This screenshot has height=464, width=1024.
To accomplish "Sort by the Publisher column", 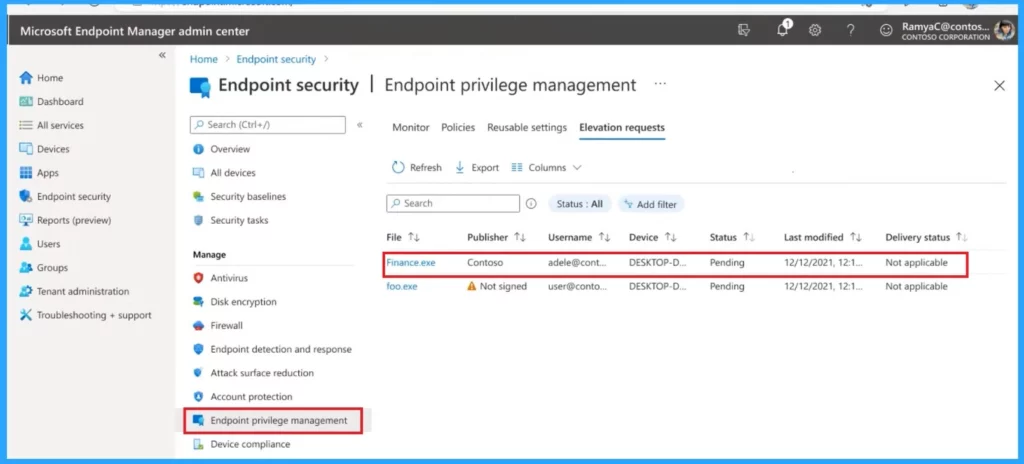I will click(x=496, y=237).
